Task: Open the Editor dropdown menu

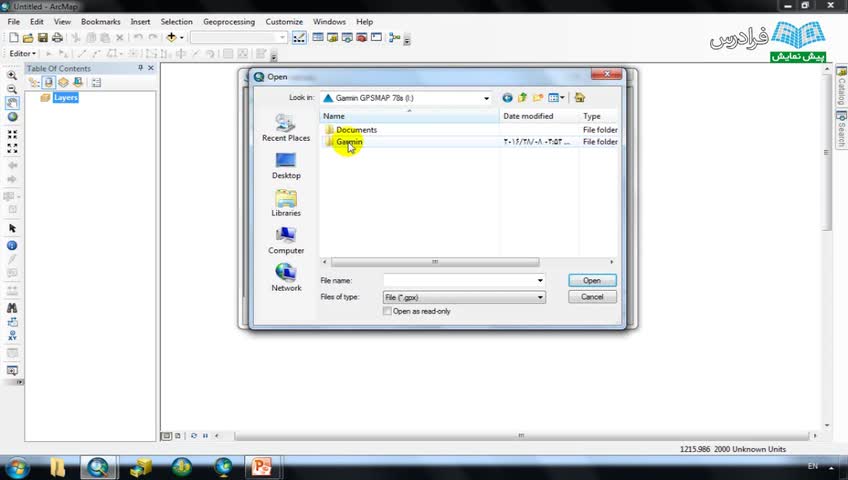Action: [23, 54]
